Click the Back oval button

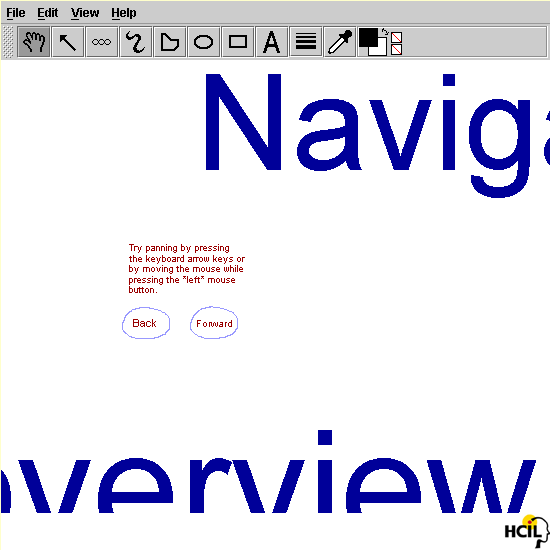146,323
